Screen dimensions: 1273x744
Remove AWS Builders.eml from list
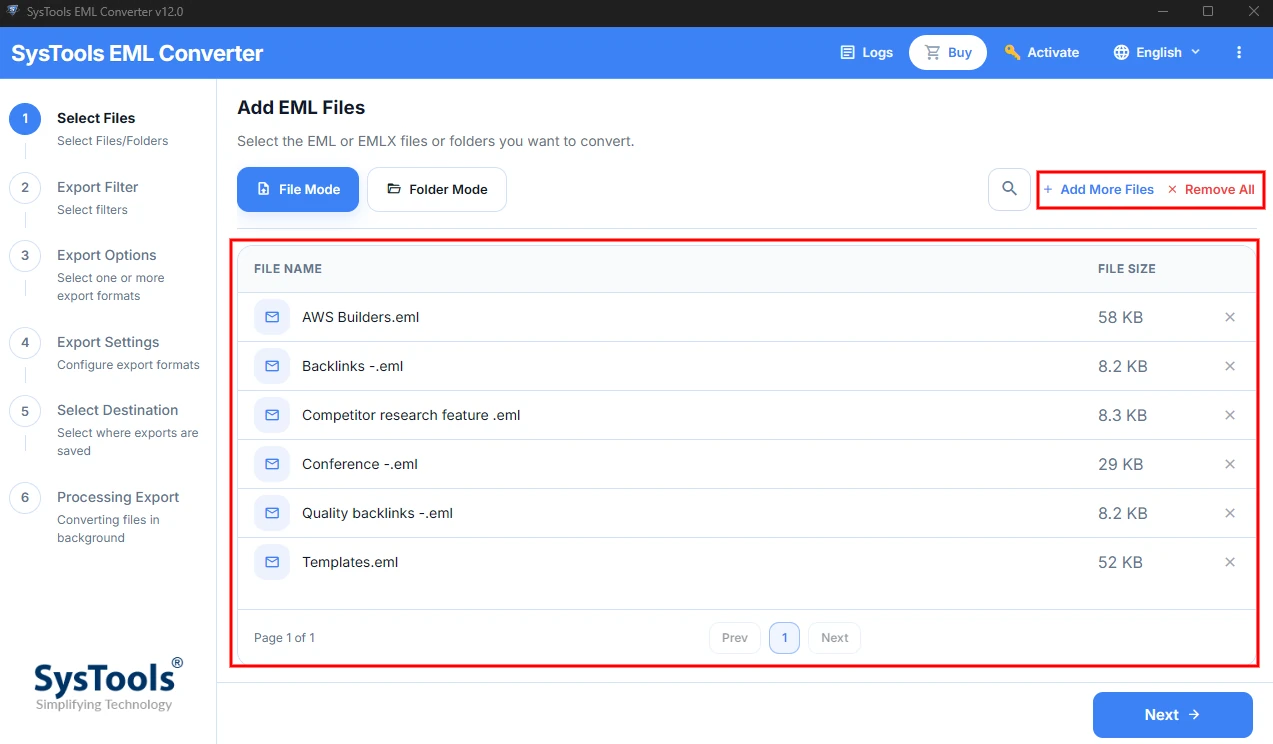click(1230, 317)
